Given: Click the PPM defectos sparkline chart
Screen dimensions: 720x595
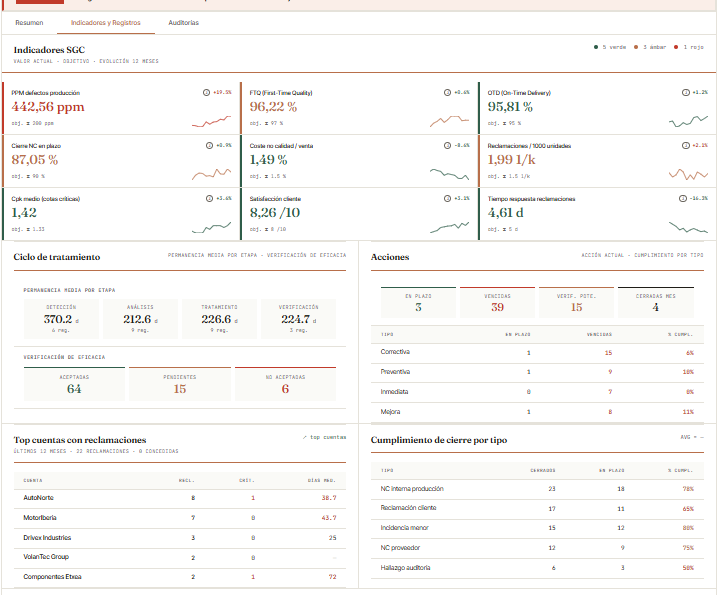Looking at the screenshot, I should point(211,121).
